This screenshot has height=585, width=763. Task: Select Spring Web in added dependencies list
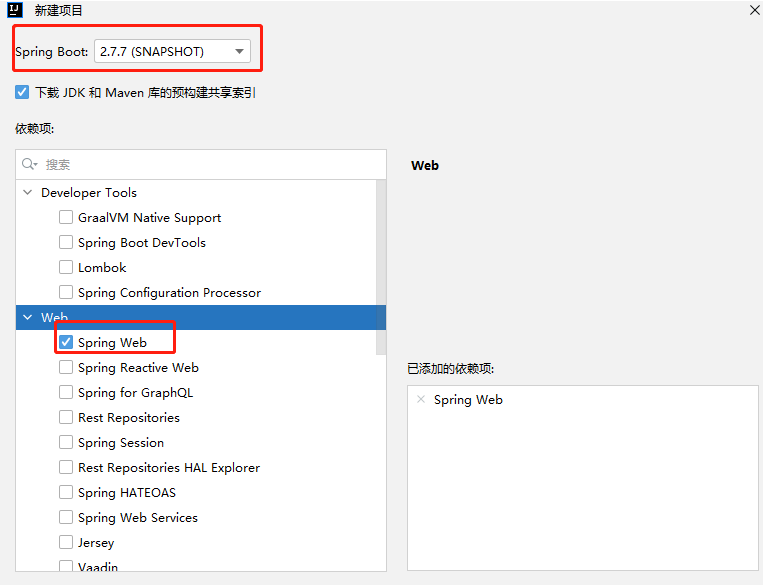pyautogui.click(x=468, y=400)
